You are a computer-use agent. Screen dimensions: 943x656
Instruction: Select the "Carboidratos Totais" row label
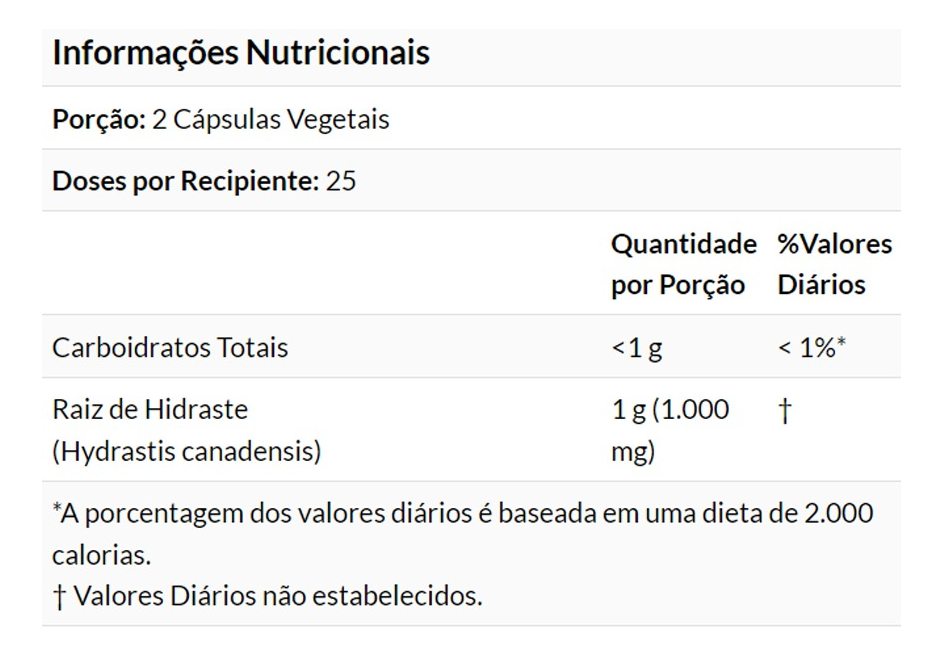(170, 348)
